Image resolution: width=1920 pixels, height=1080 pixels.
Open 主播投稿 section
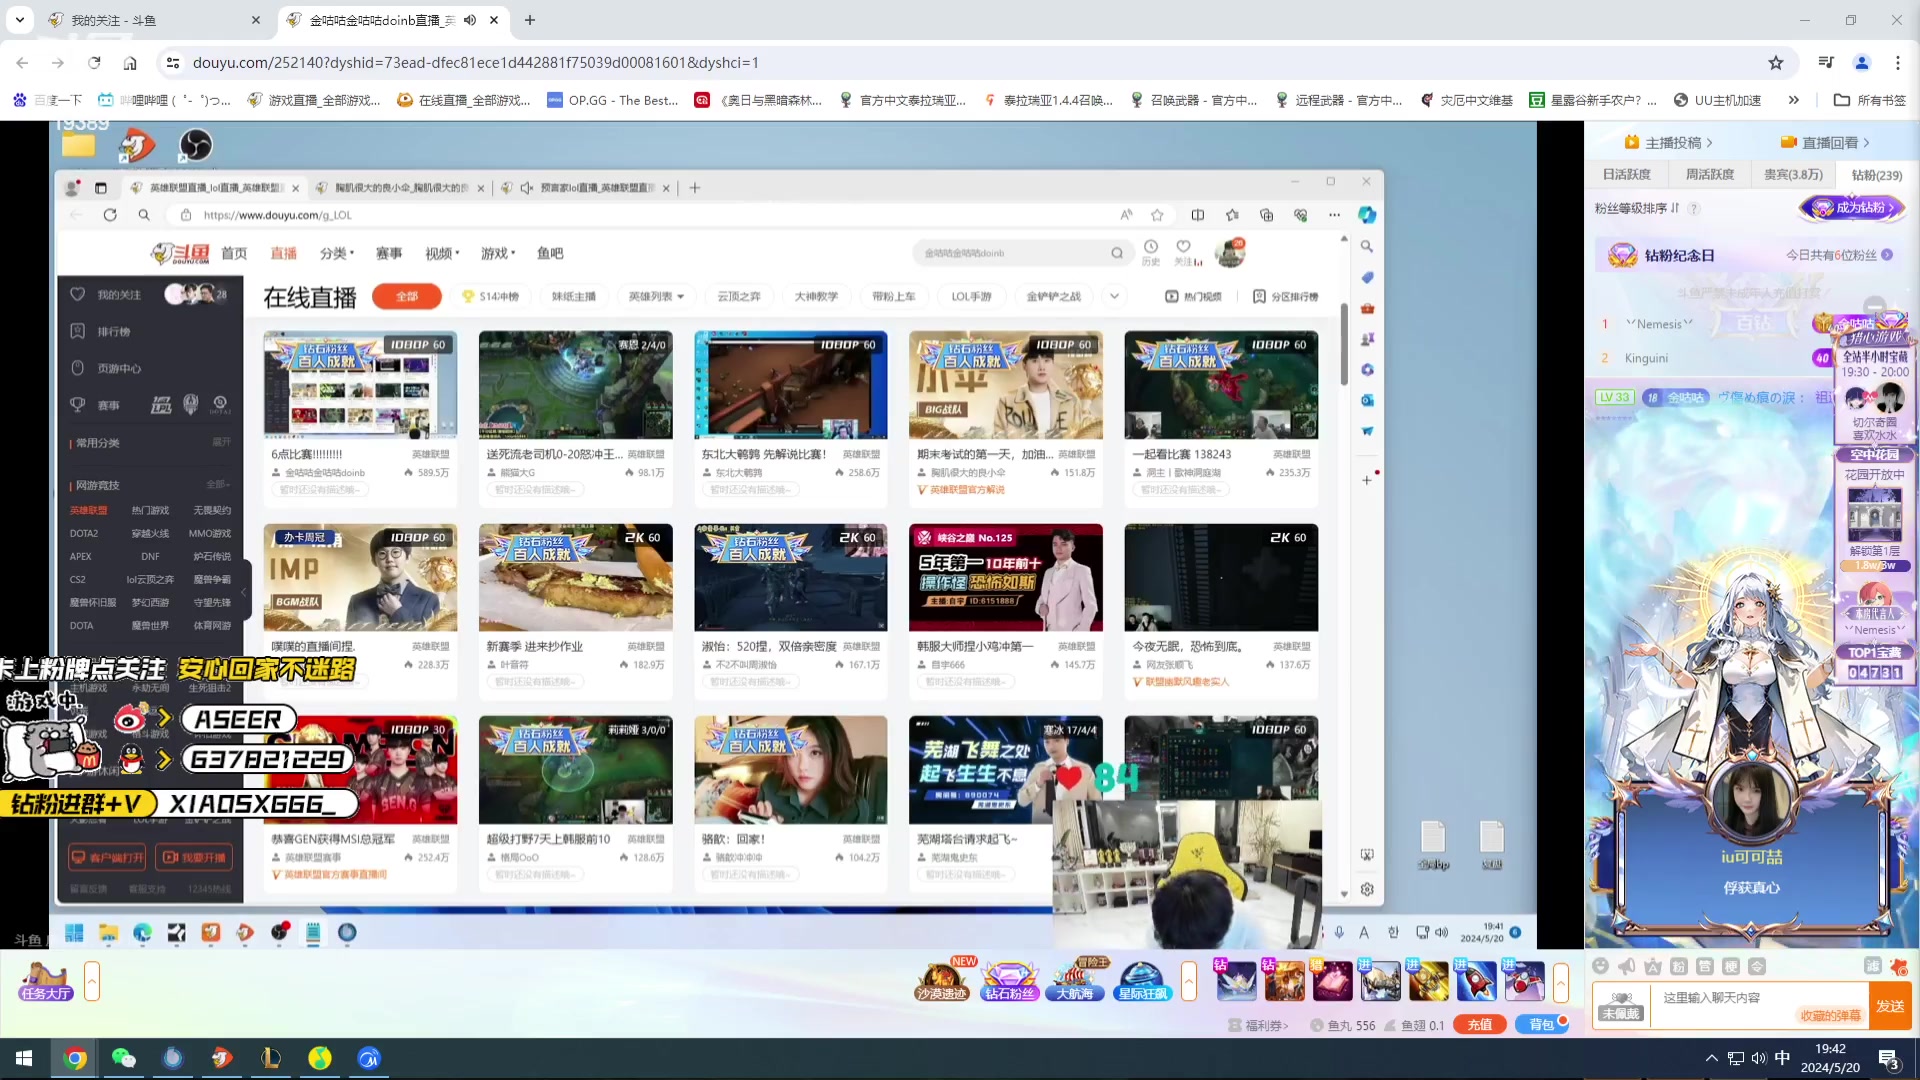pyautogui.click(x=1668, y=142)
